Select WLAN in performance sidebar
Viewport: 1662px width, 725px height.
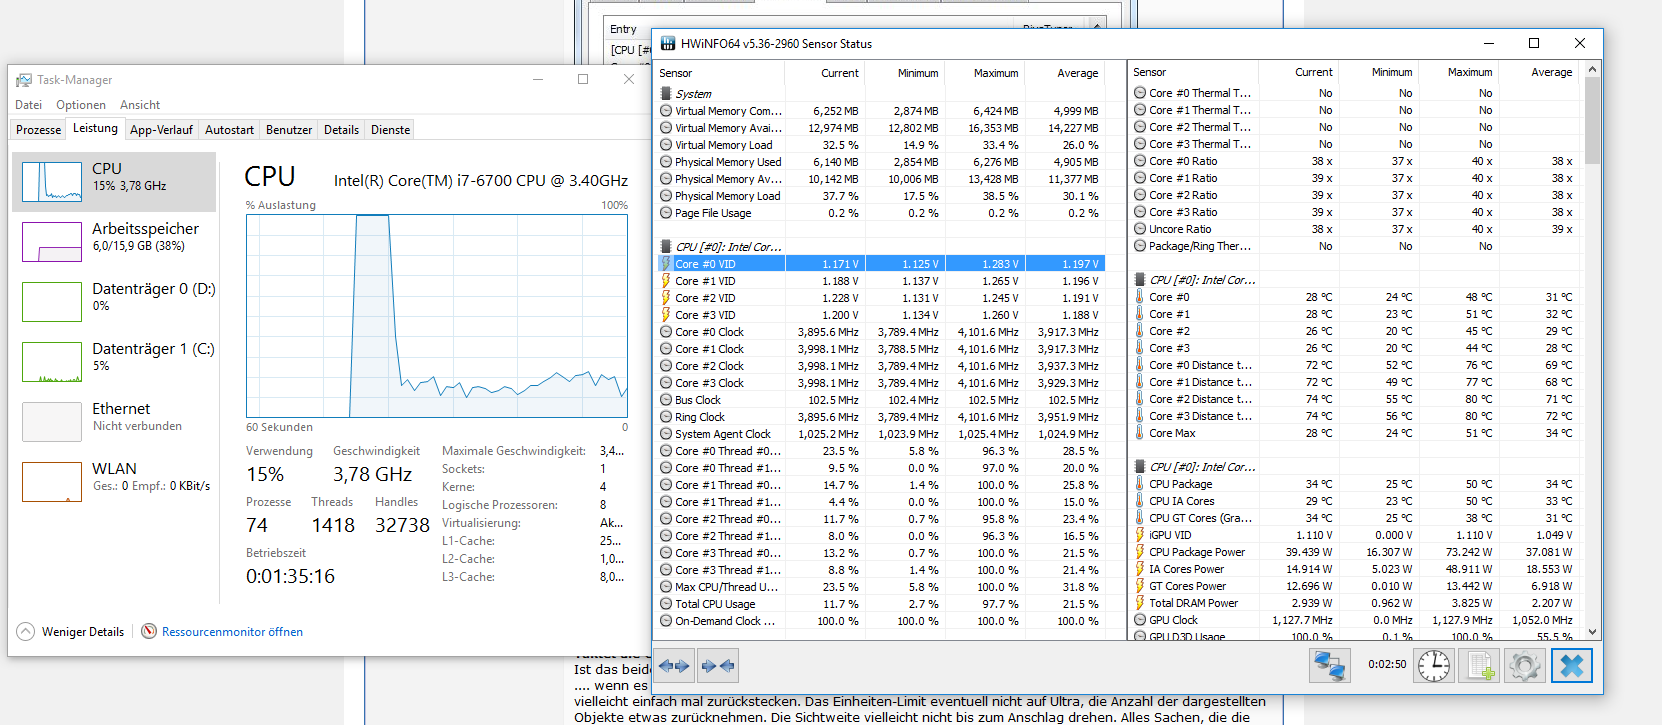(115, 482)
